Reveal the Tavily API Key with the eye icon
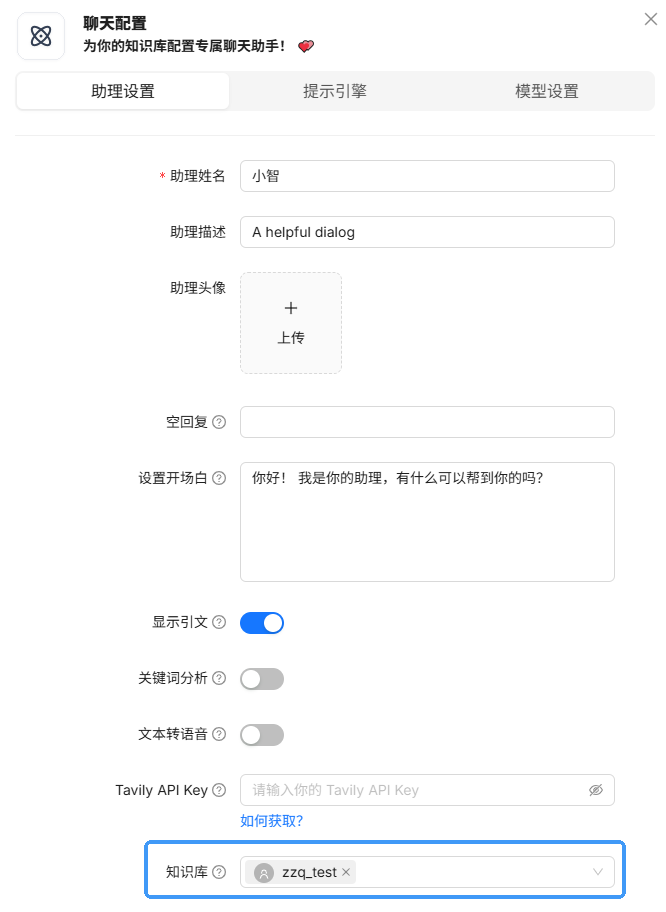The width and height of the screenshot is (666, 912). pos(596,790)
